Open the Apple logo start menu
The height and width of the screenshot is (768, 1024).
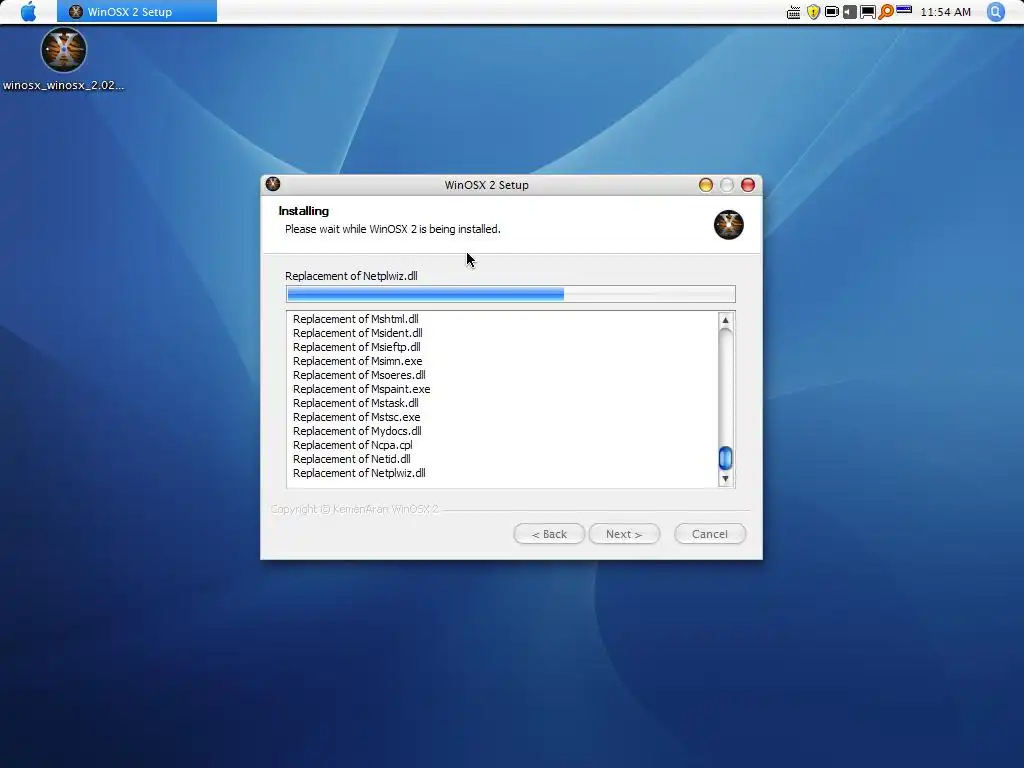tap(28, 12)
